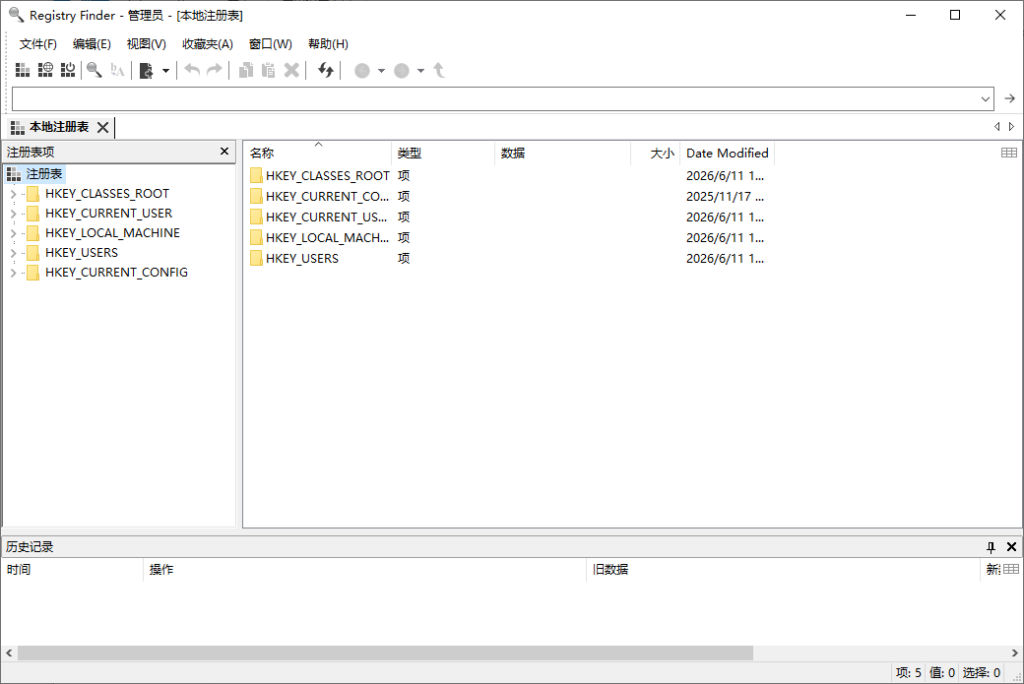Click the 时间 column header in history
This screenshot has width=1024, height=684.
pos(73,570)
